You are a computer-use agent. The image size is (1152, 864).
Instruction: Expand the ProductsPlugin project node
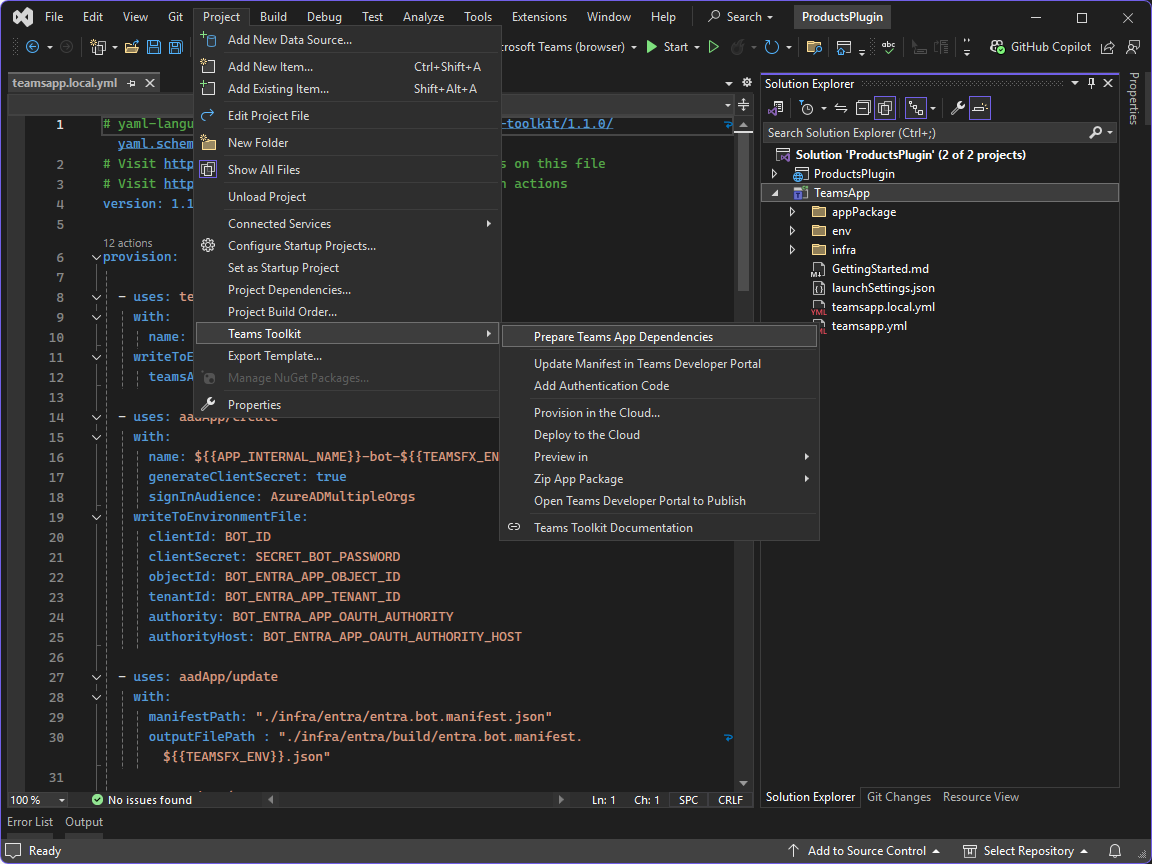click(x=774, y=174)
